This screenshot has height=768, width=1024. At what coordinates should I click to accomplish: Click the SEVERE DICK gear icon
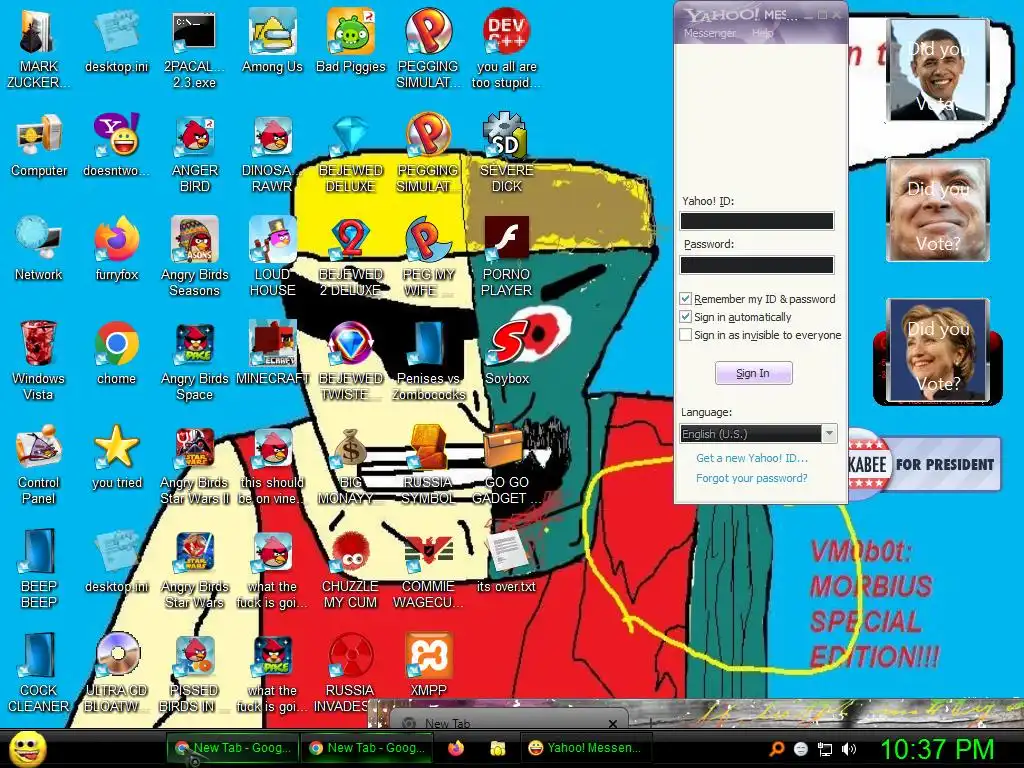pos(506,152)
